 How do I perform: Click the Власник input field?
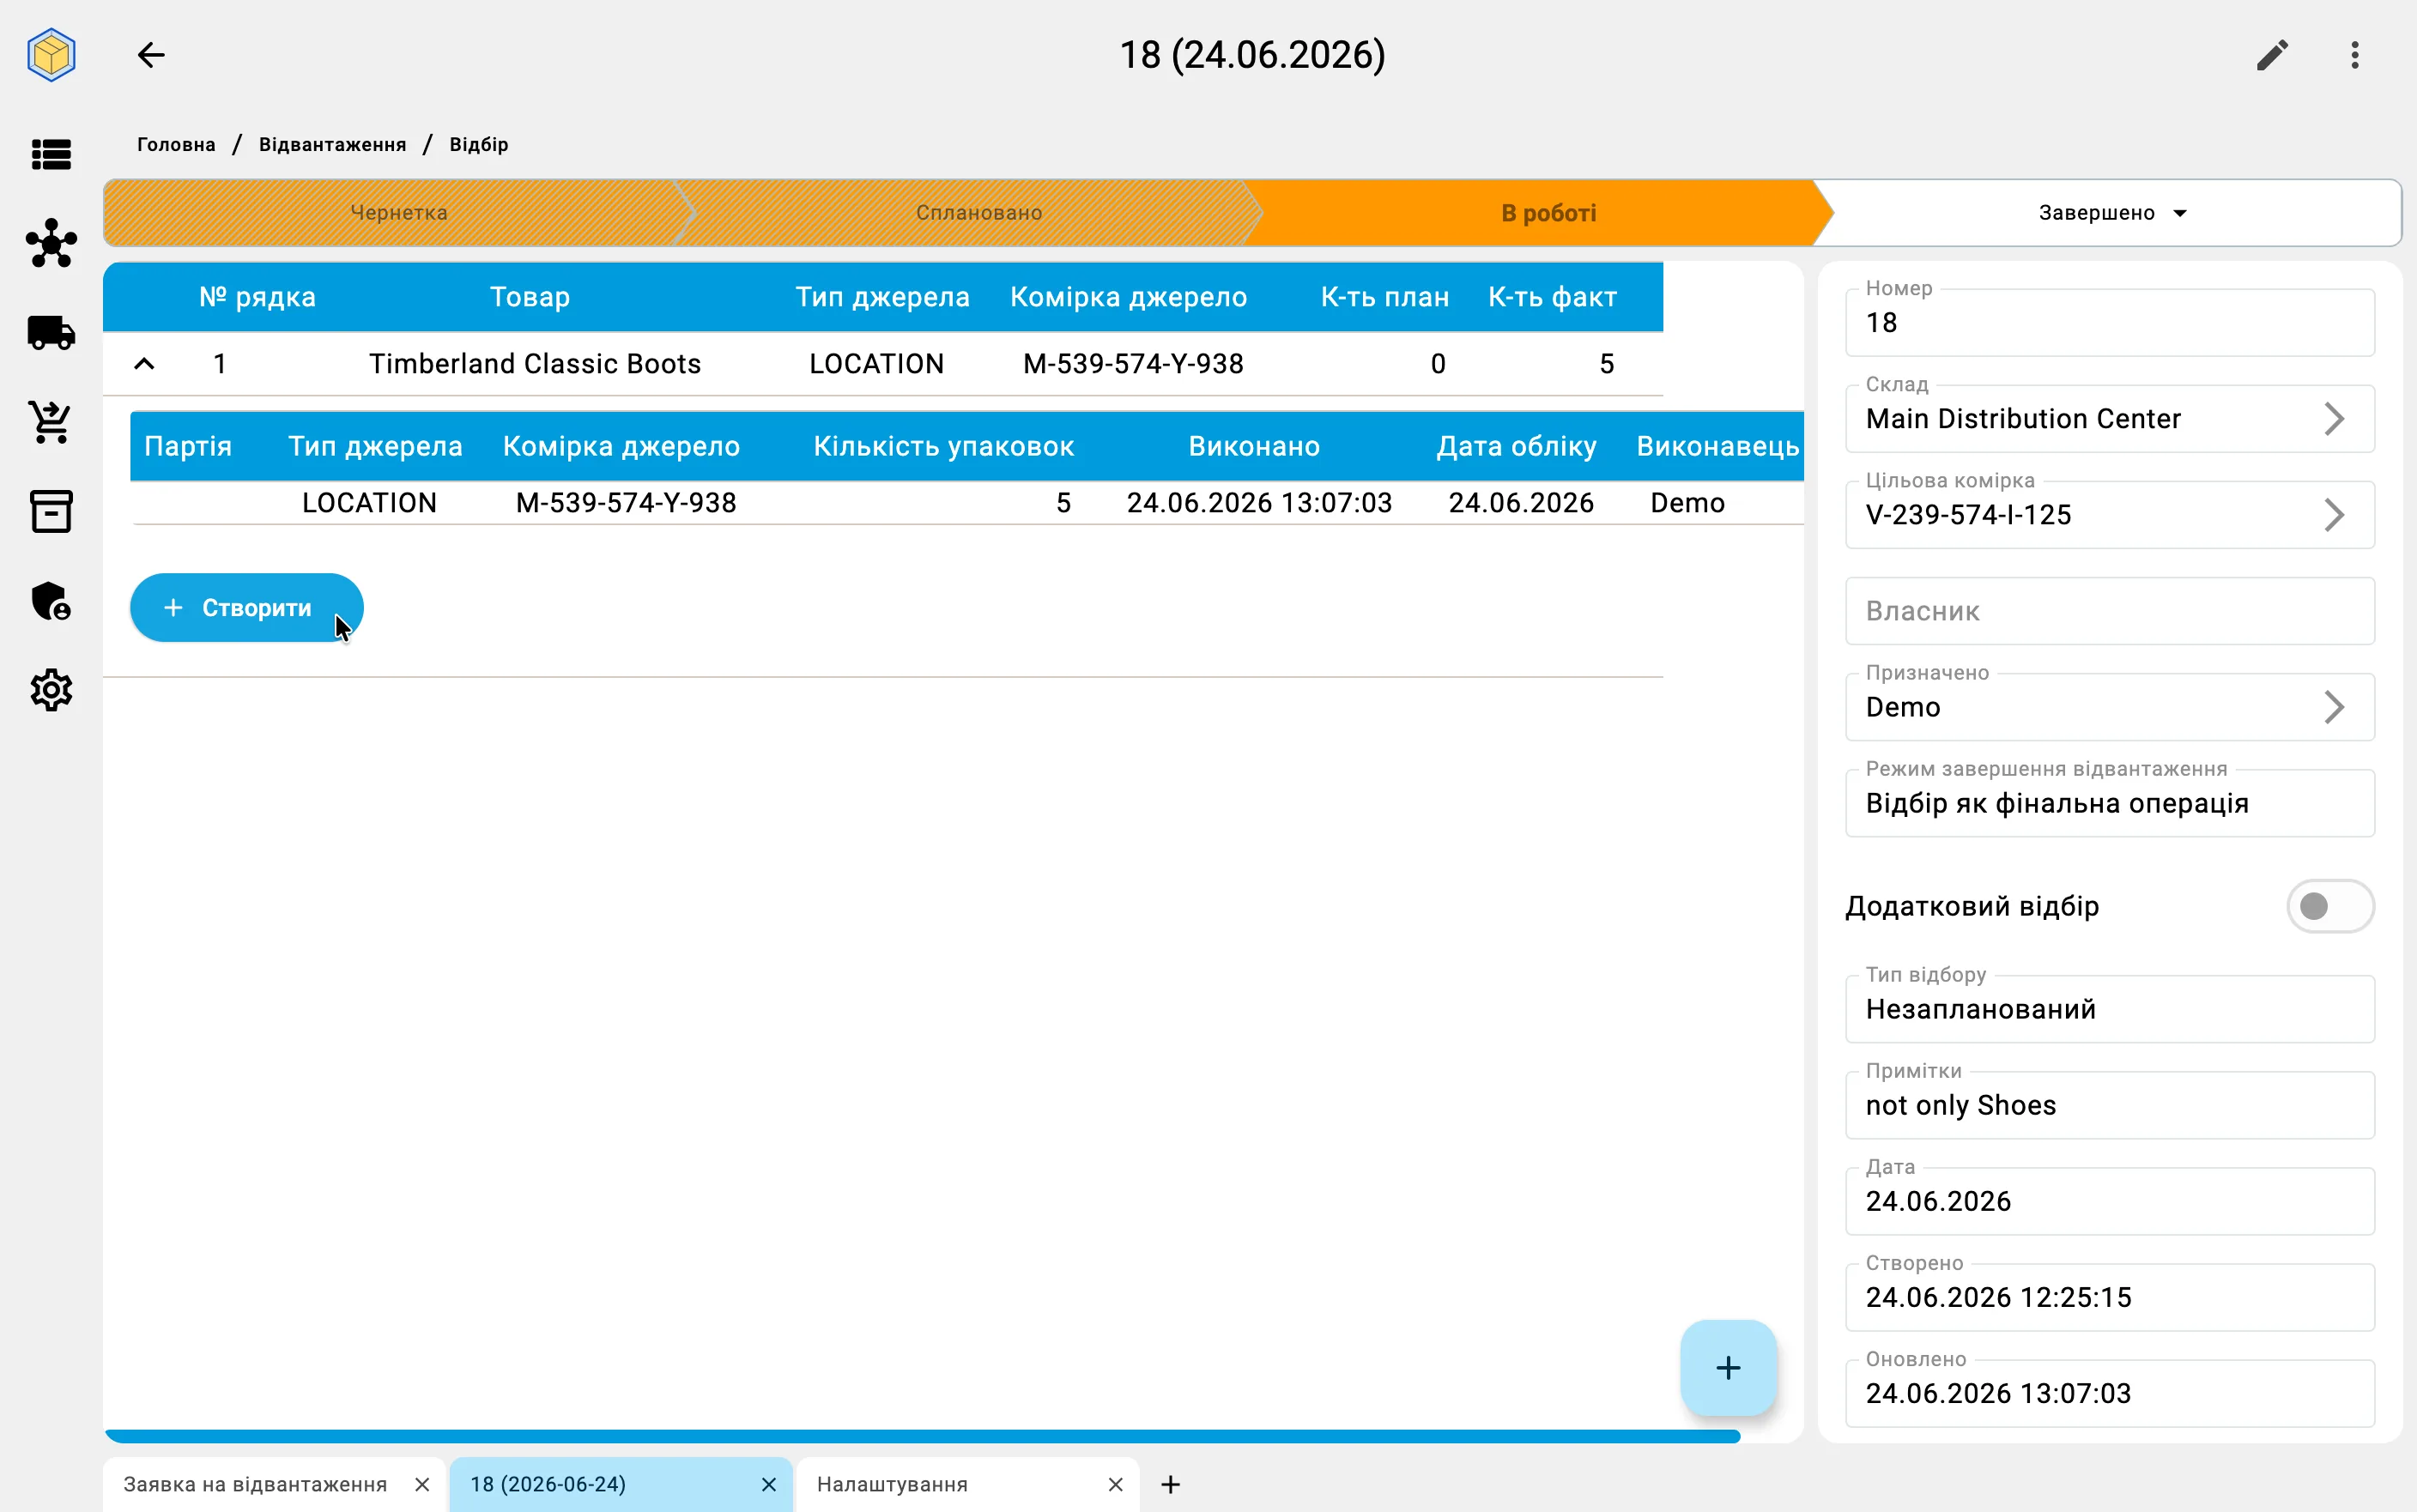point(2109,611)
